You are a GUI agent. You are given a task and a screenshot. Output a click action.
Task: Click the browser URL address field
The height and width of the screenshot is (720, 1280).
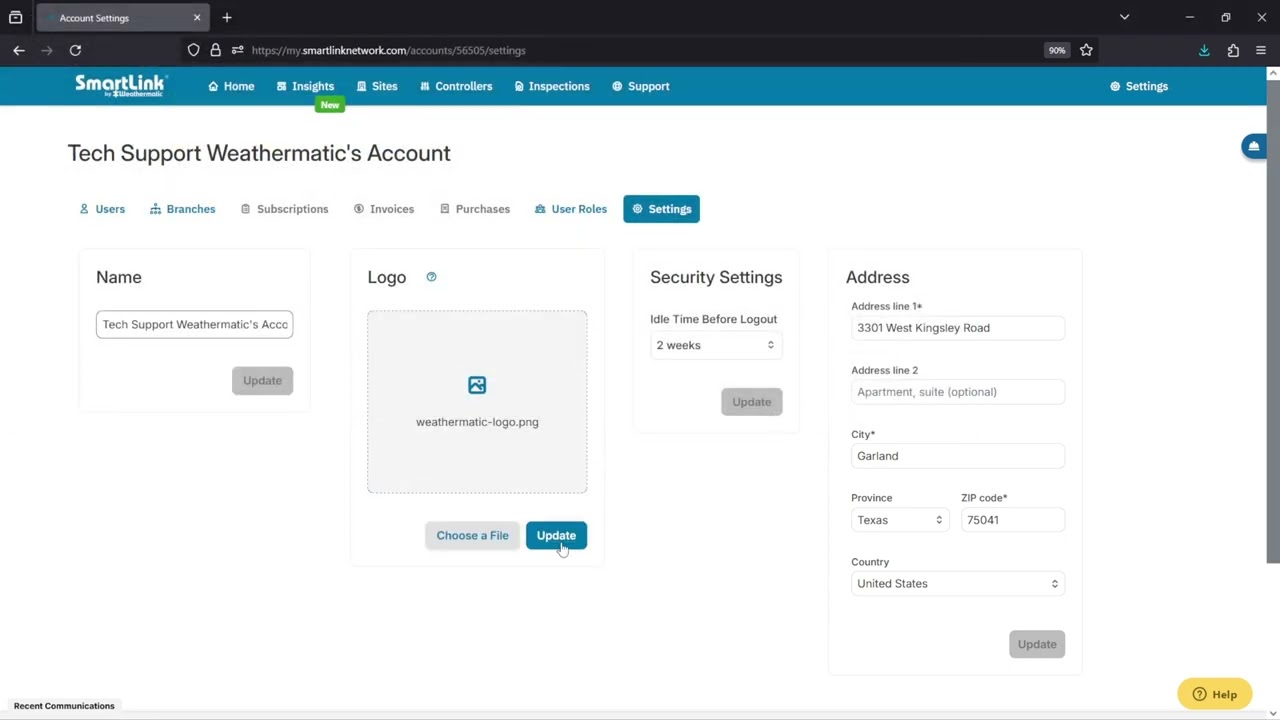tap(640, 50)
